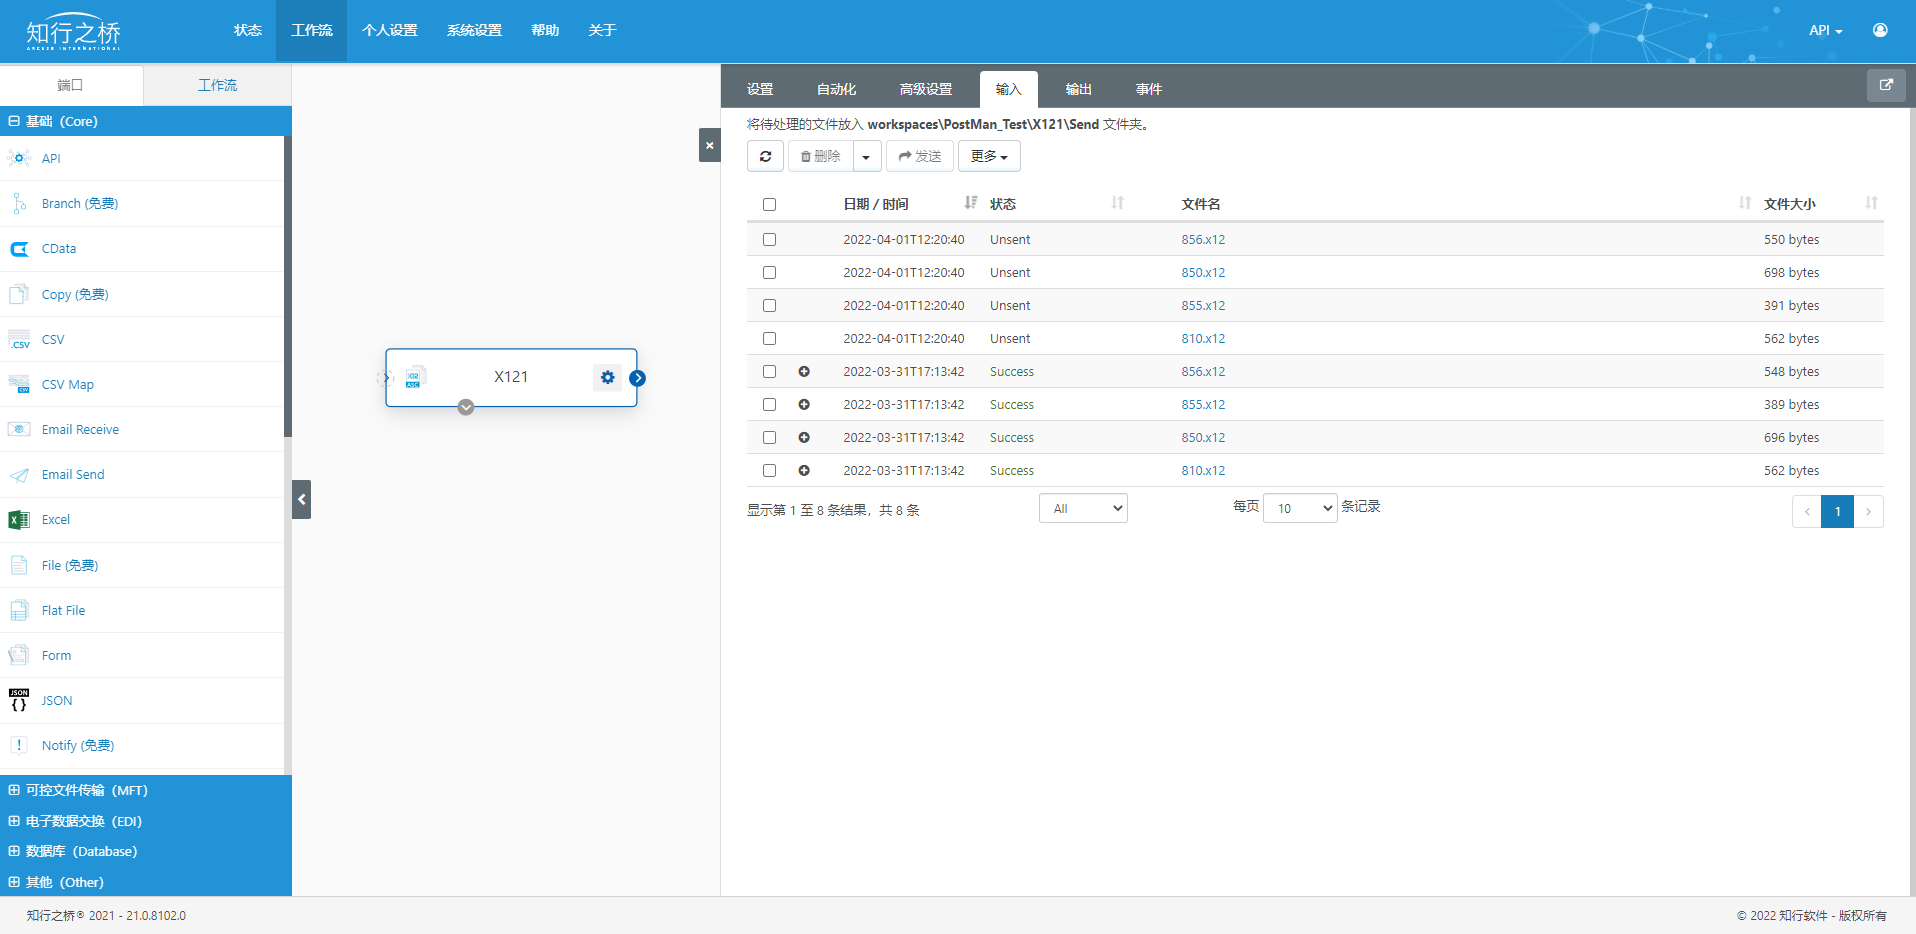The image size is (1916, 934).
Task: Click the Email Send connector icon
Action: (x=19, y=475)
